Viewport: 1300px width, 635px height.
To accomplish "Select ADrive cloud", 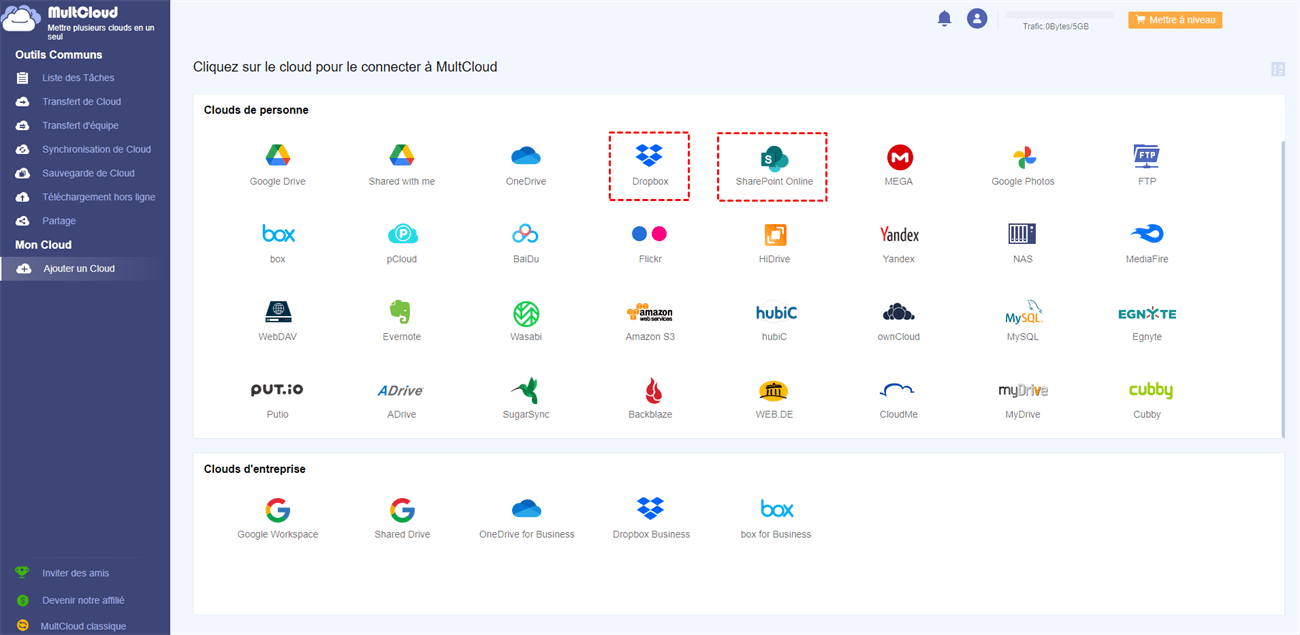I will [x=401, y=399].
